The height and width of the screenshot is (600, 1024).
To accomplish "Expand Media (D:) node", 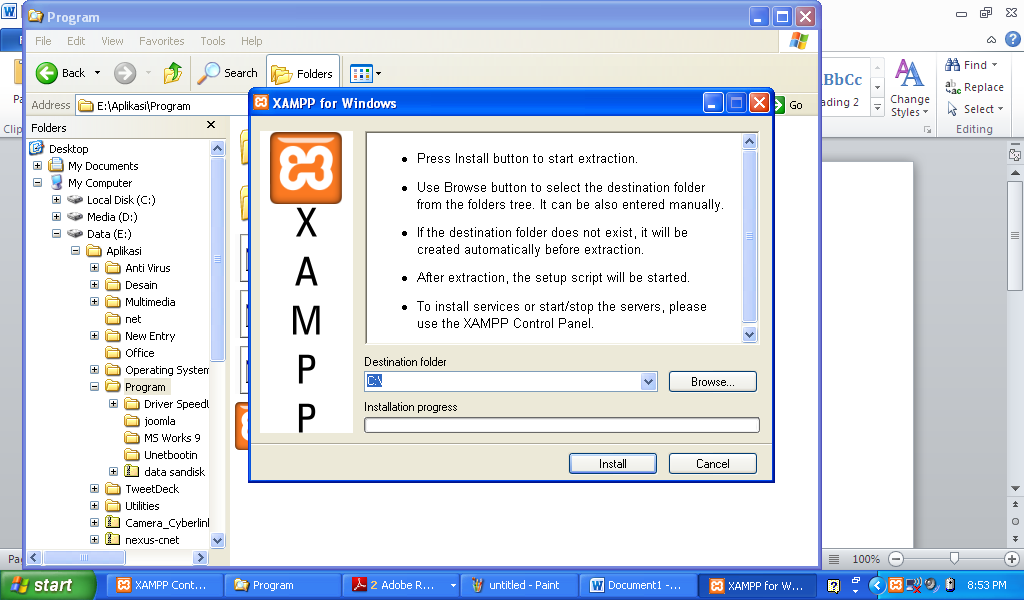I will click(x=56, y=217).
